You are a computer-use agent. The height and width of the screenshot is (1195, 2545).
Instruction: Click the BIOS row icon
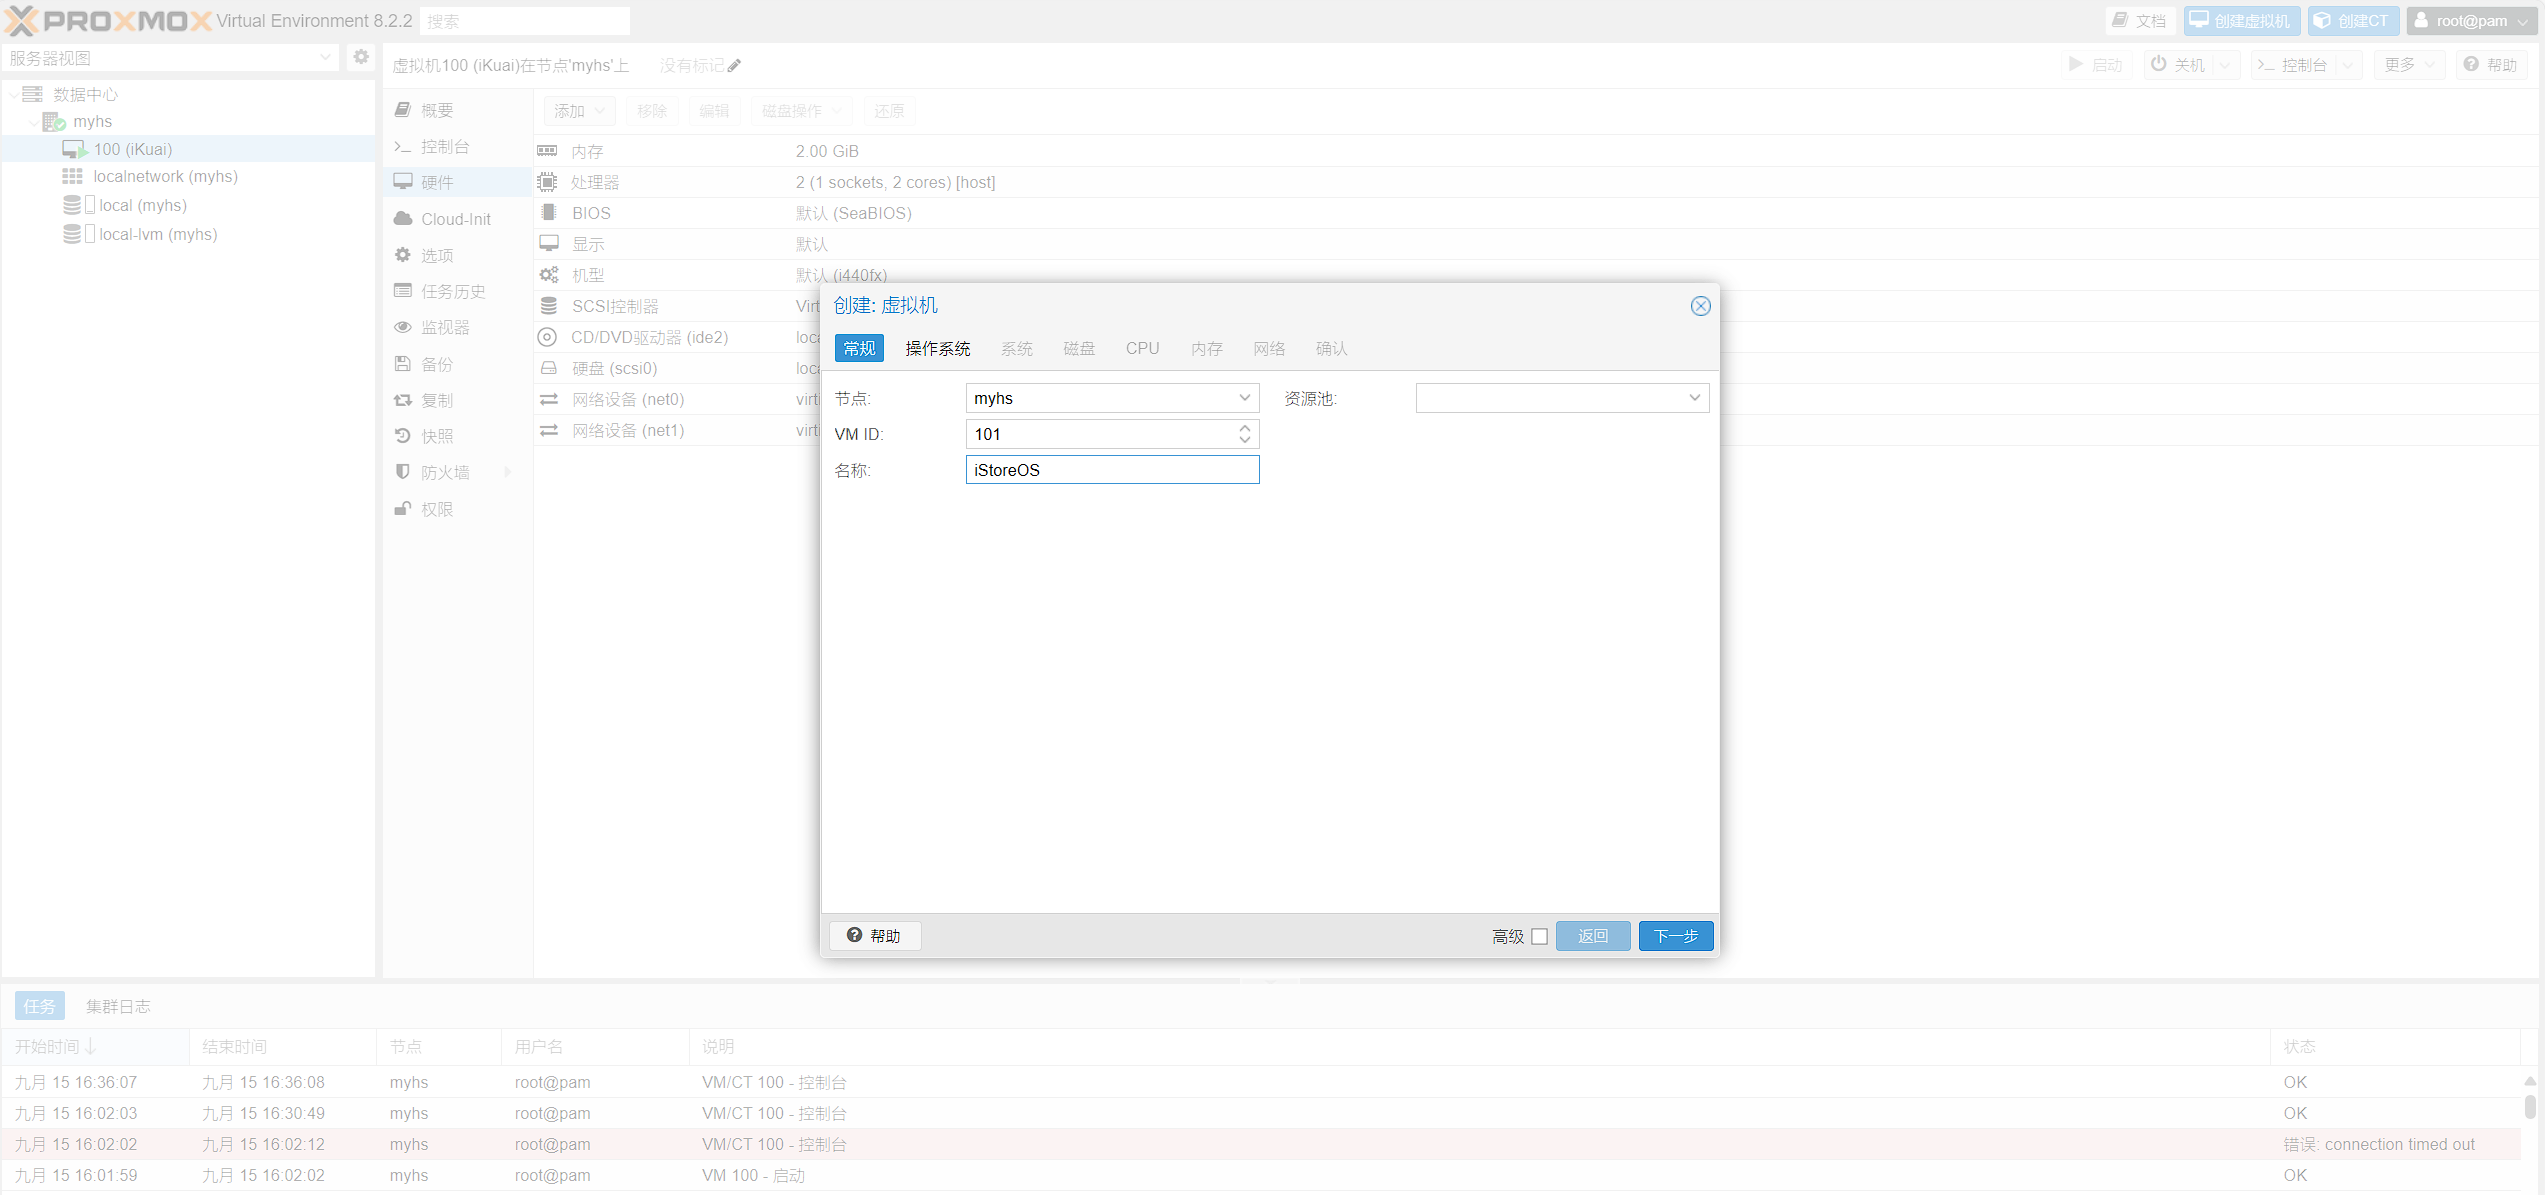point(547,213)
